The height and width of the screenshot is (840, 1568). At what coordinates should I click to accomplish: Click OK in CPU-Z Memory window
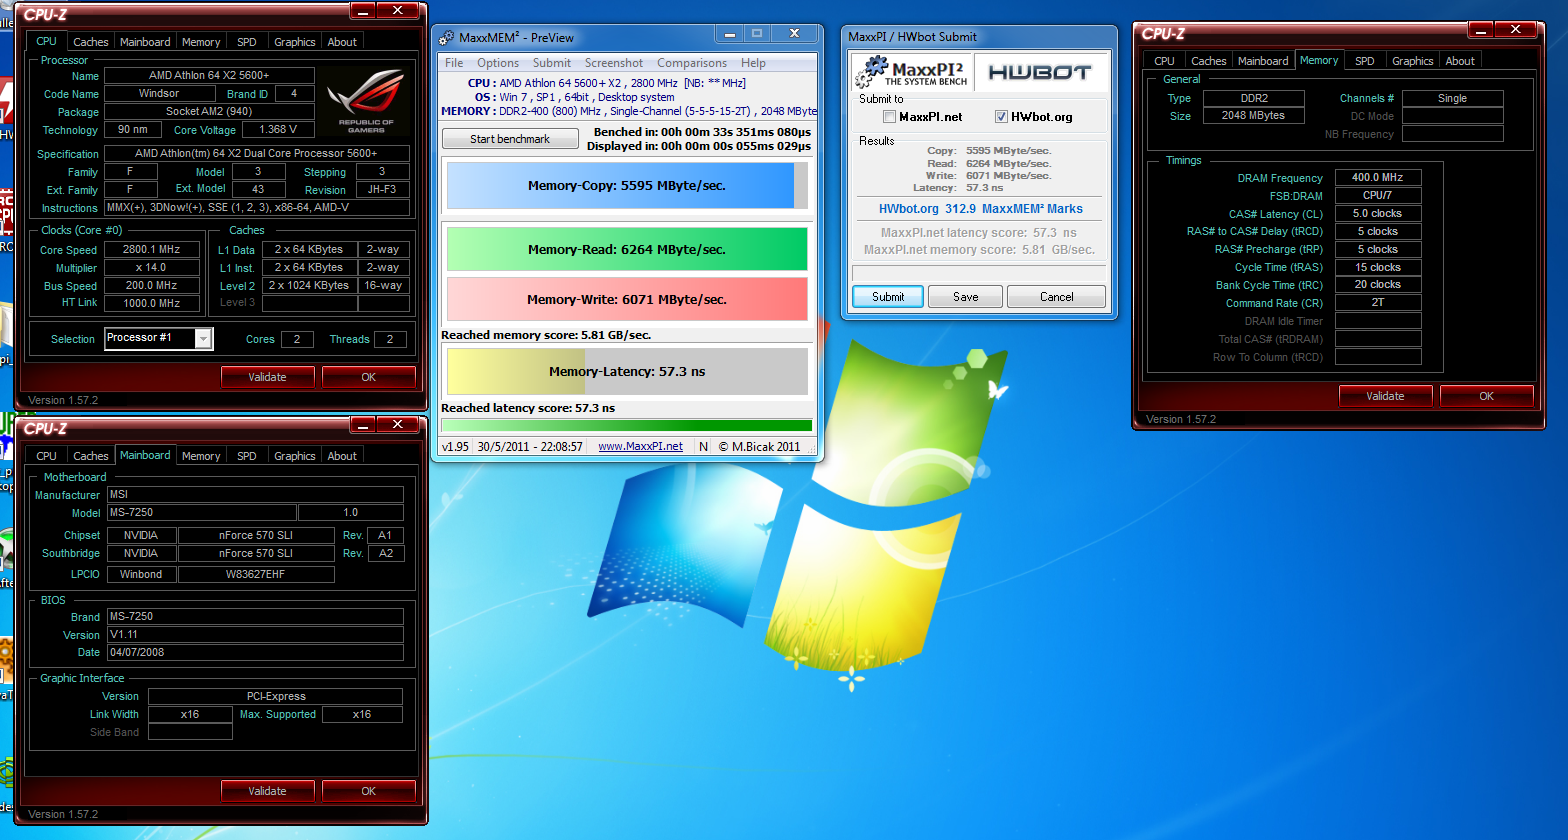coord(1487,396)
